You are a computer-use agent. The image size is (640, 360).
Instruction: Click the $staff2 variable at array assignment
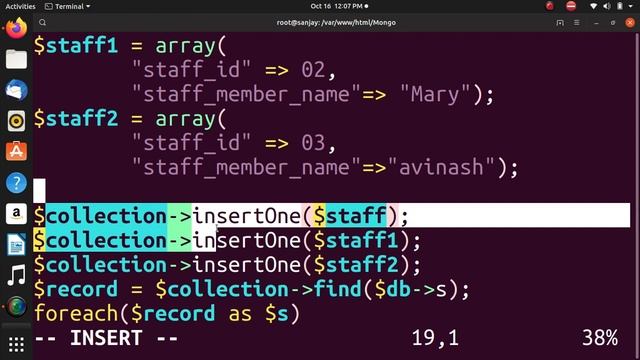point(76,119)
